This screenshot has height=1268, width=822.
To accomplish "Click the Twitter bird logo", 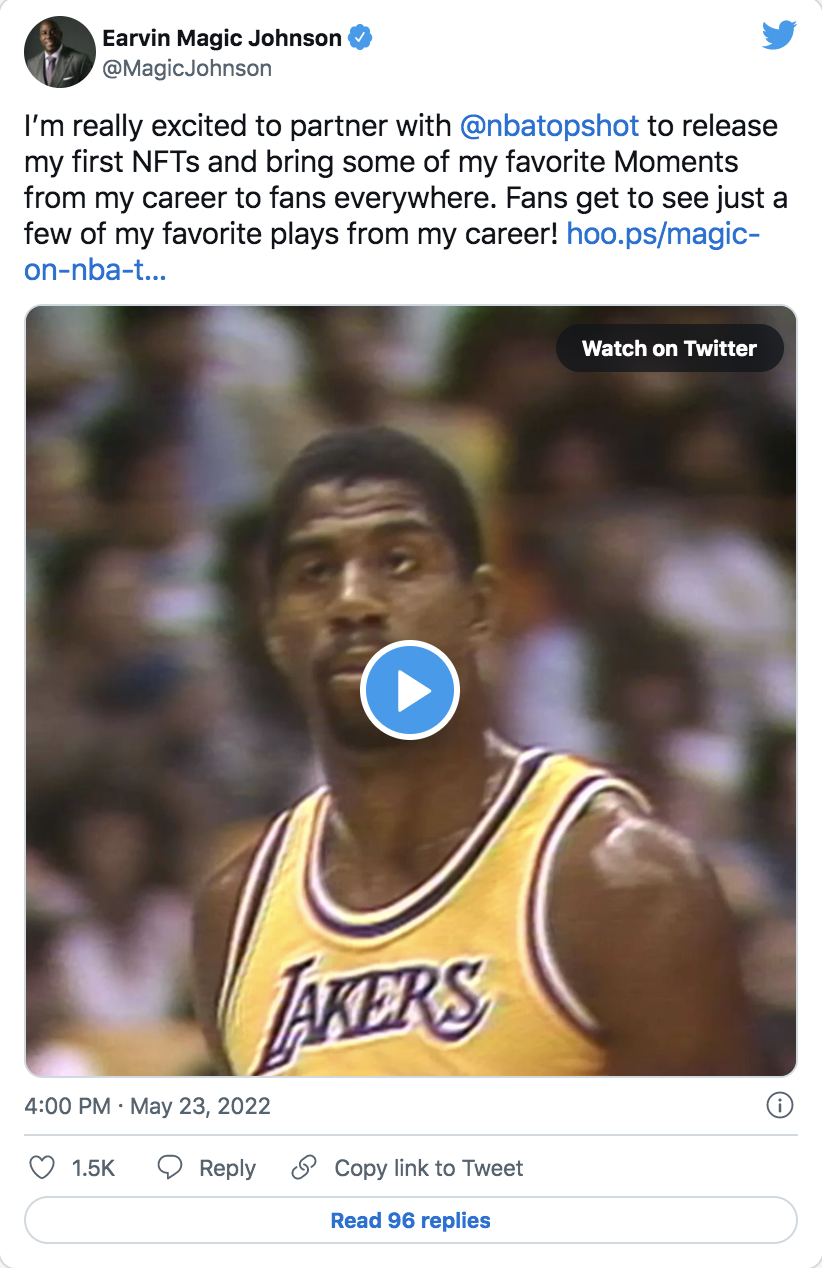I will [779, 36].
